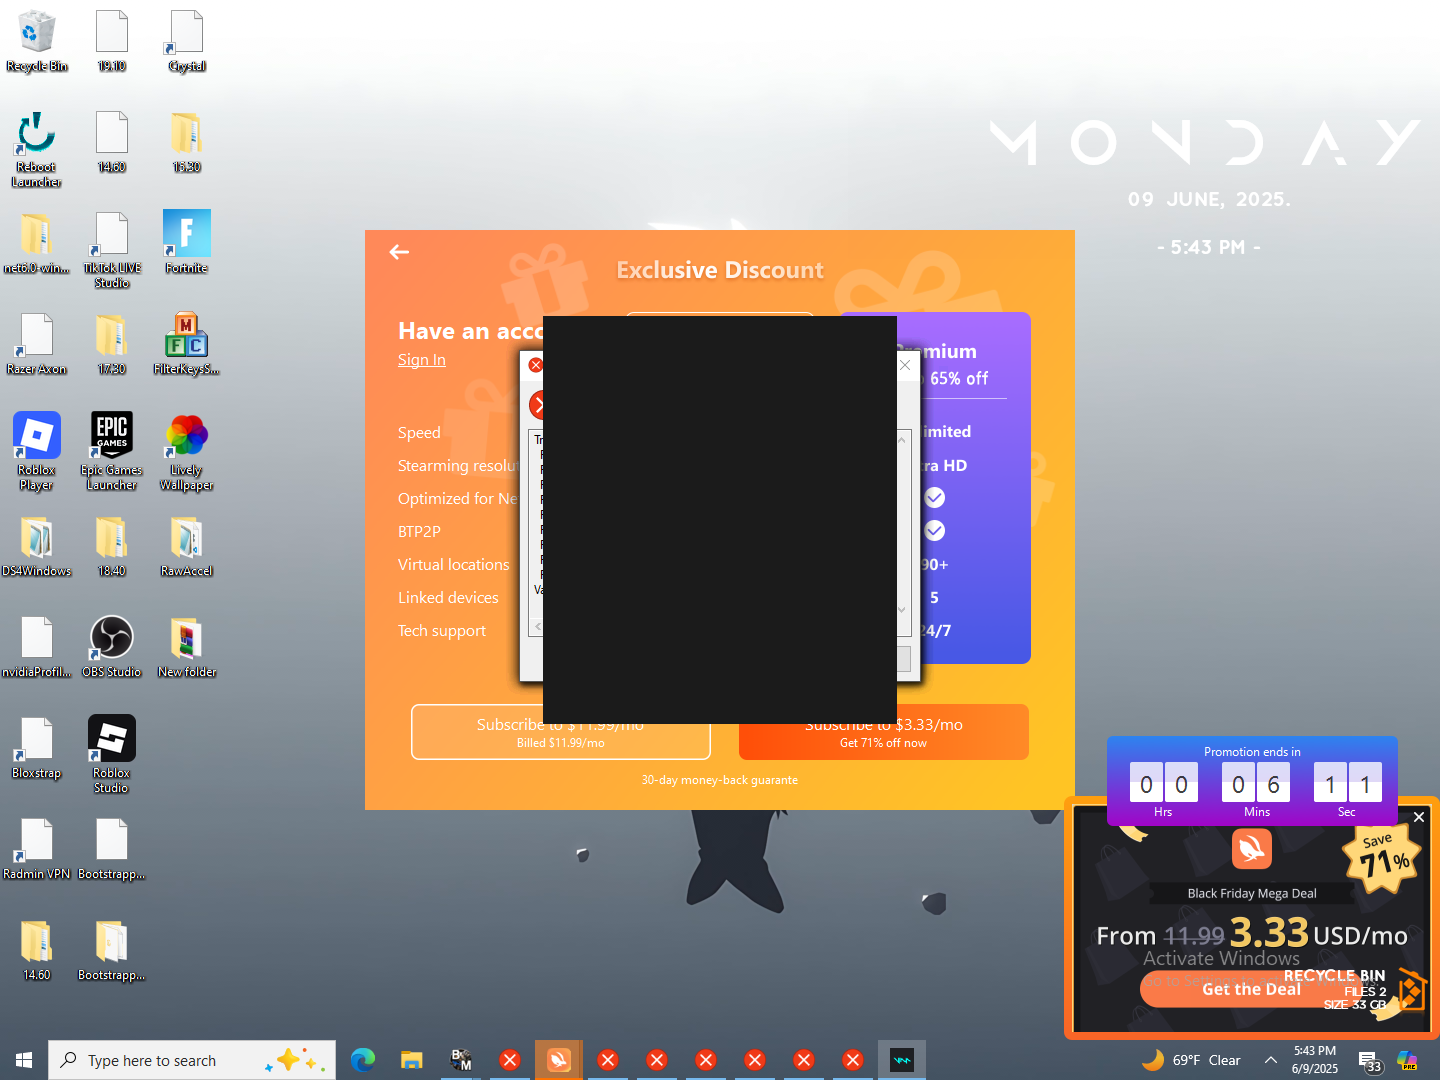Viewport: 1440px width, 1080px height.
Task: Click the taskbar search box
Action: coord(192,1060)
